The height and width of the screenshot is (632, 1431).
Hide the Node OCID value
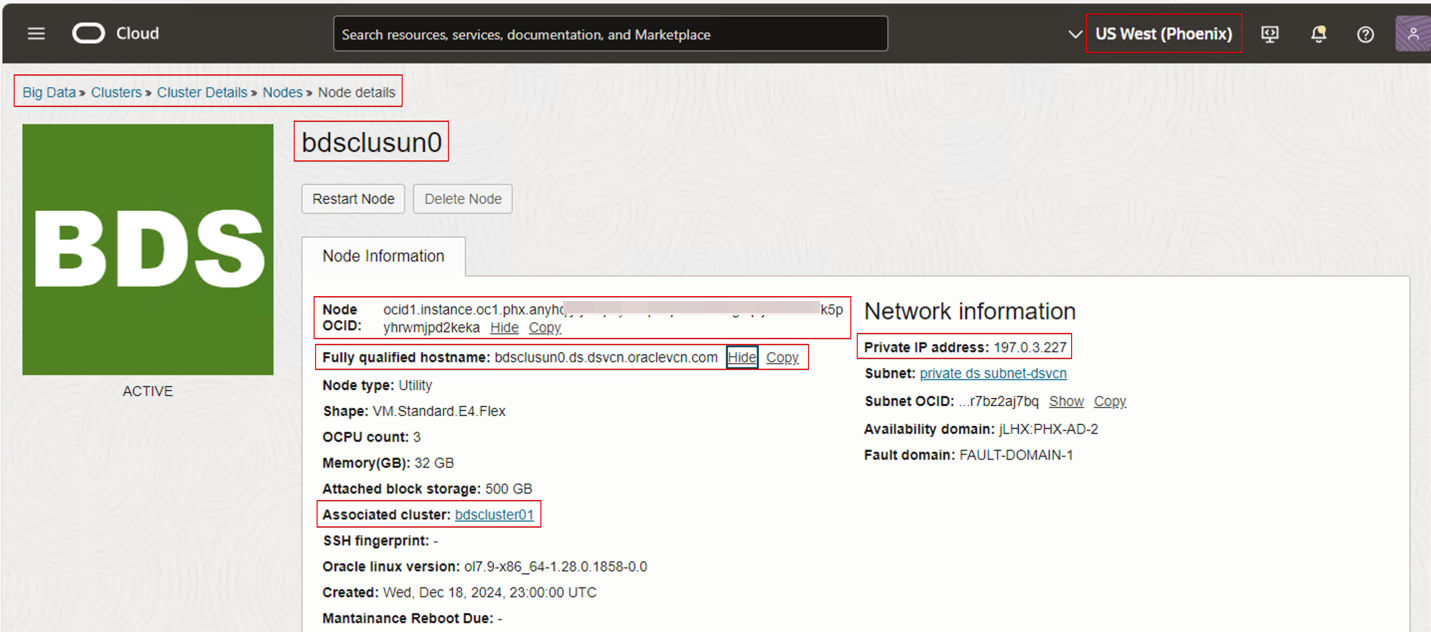tap(504, 327)
